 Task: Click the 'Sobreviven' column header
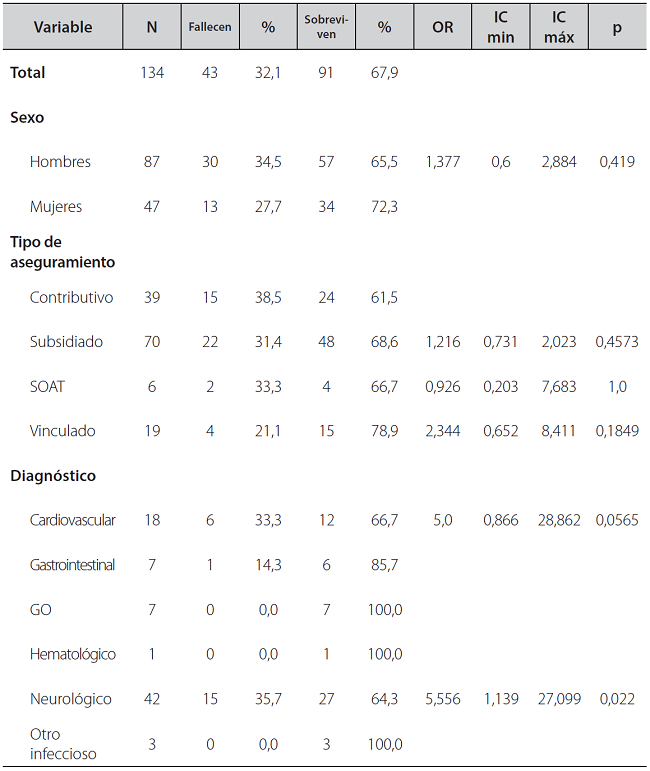click(326, 28)
